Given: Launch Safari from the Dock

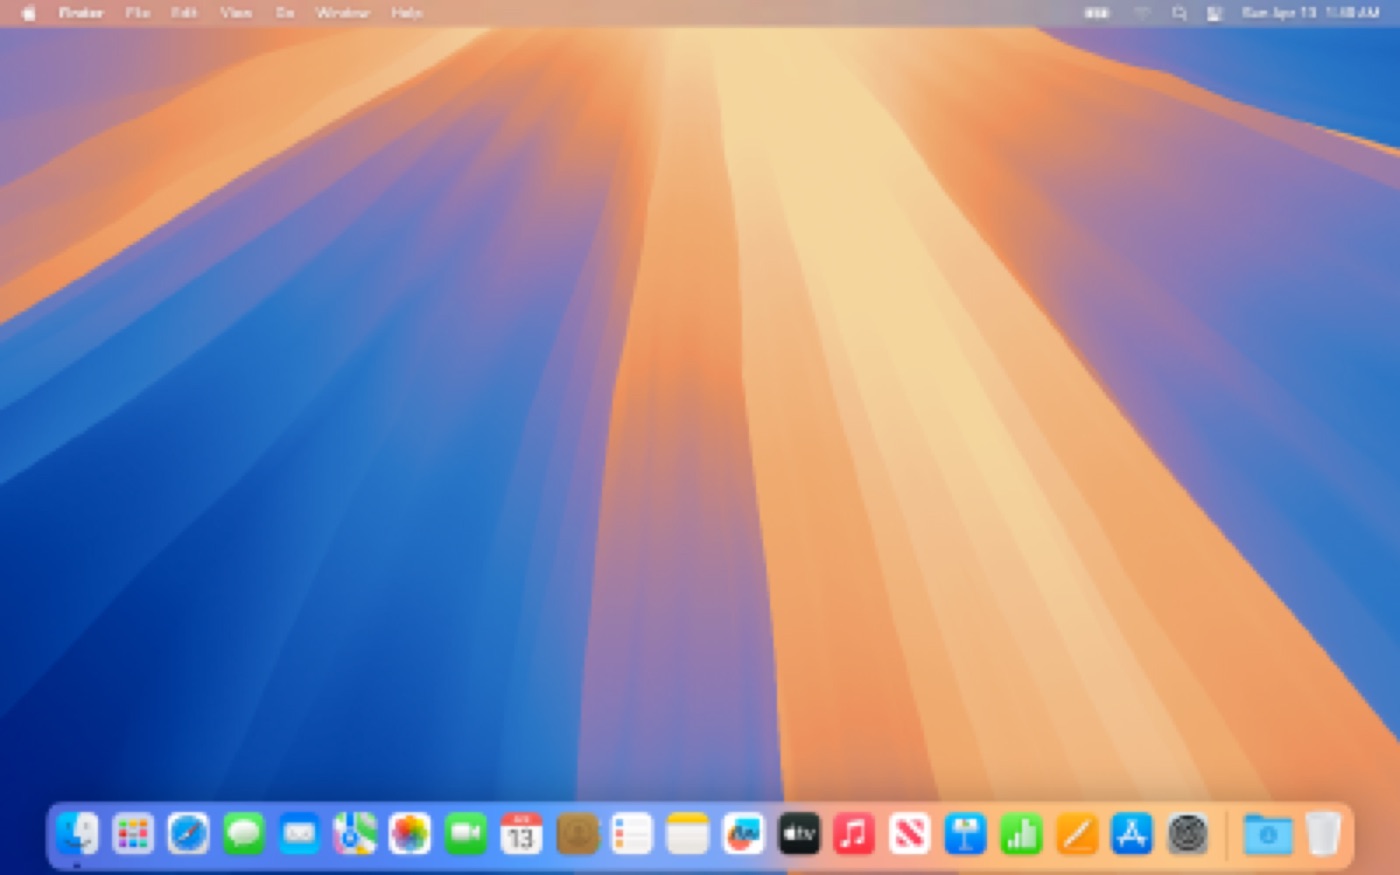Looking at the screenshot, I should (188, 833).
